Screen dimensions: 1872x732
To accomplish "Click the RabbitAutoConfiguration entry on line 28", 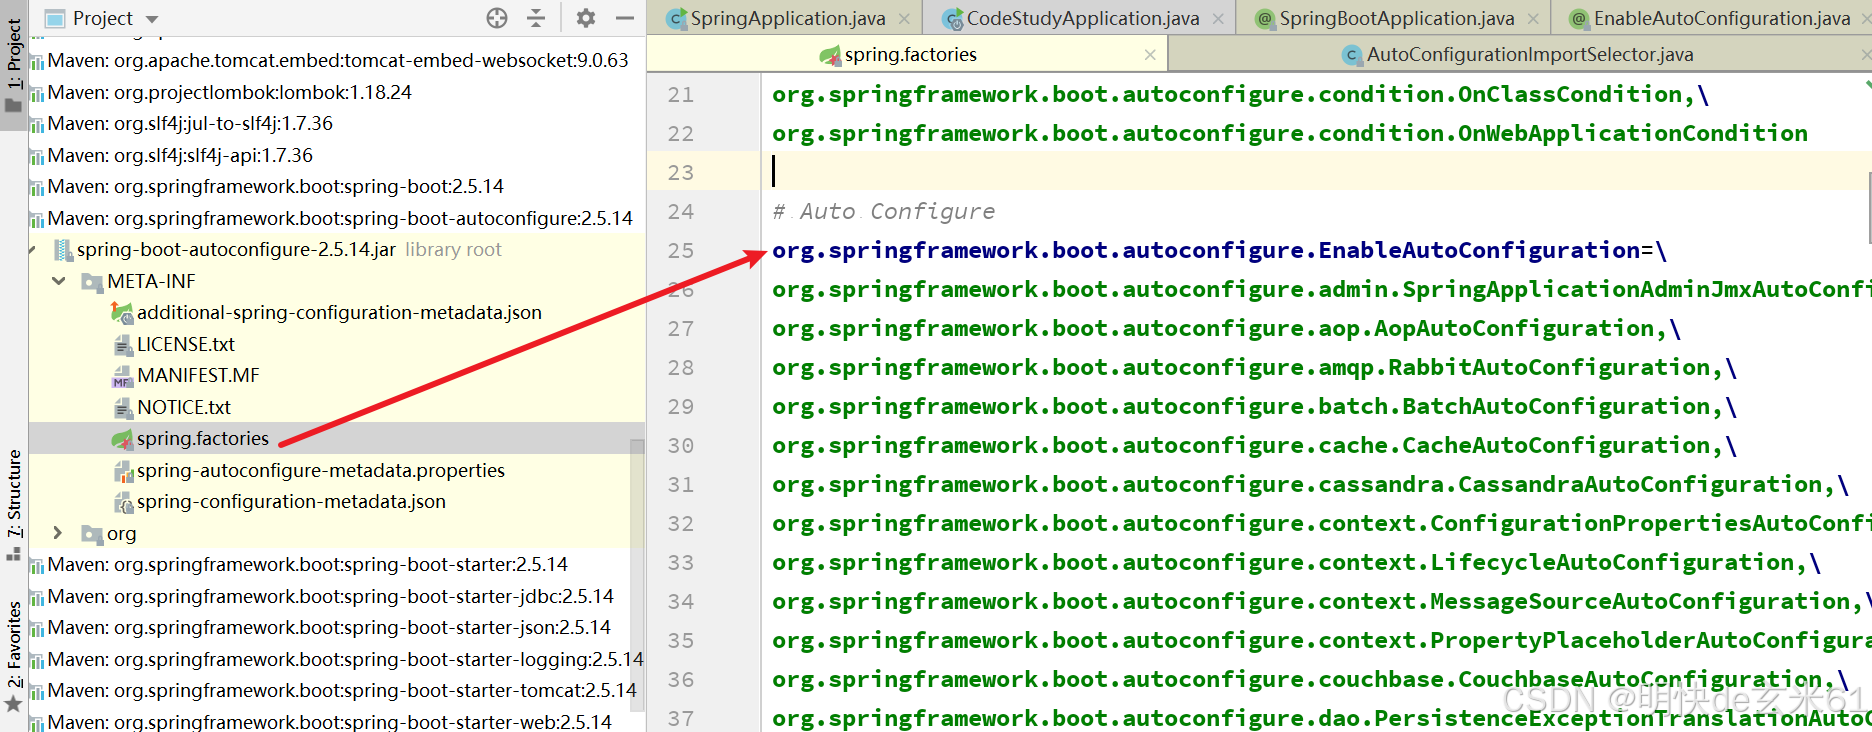I will (x=1254, y=368).
